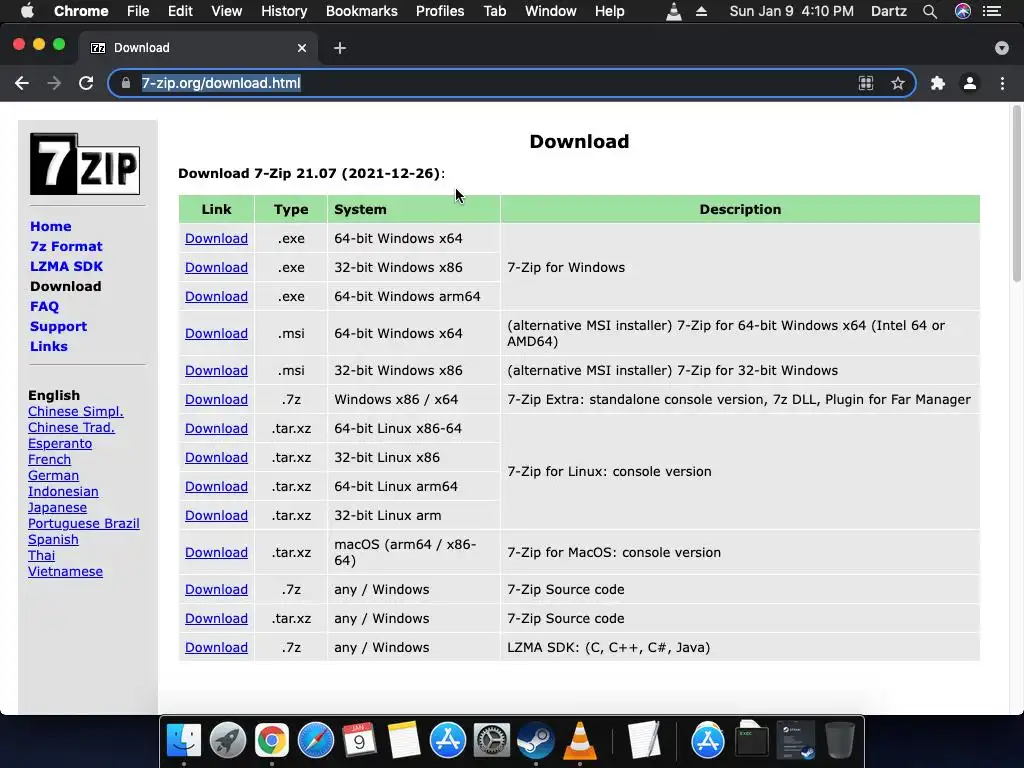This screenshot has height=768, width=1024.
Task: Open the Trash in the dock
Action: coord(839,741)
